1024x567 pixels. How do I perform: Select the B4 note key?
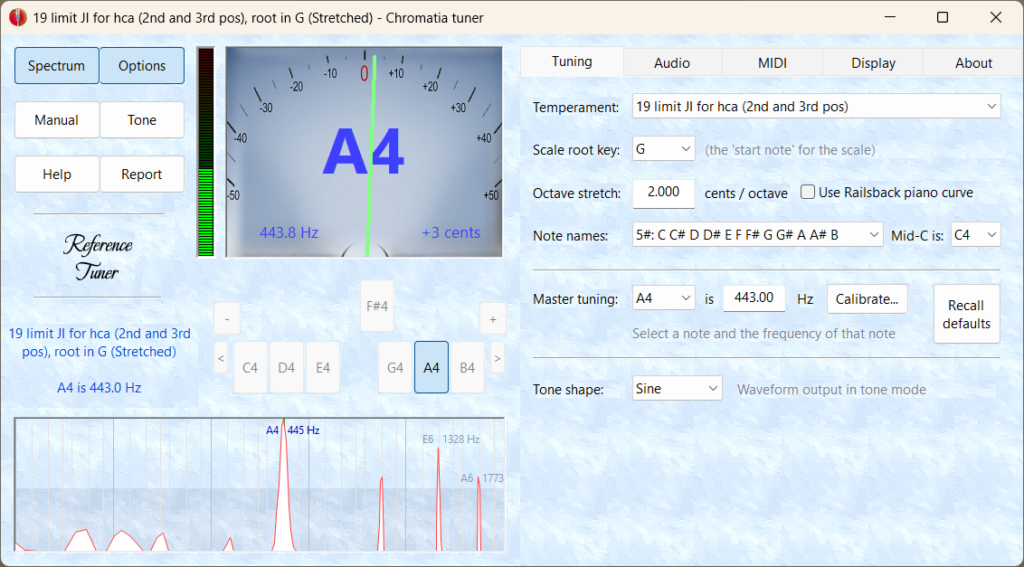(467, 367)
